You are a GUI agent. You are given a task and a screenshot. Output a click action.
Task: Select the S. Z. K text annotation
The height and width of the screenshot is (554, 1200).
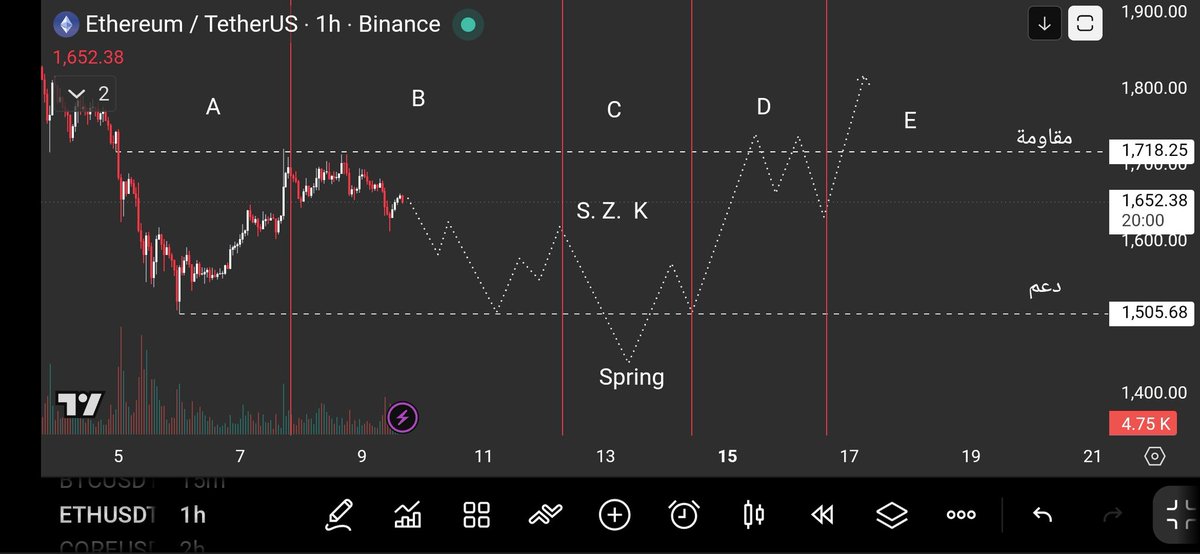tap(612, 211)
